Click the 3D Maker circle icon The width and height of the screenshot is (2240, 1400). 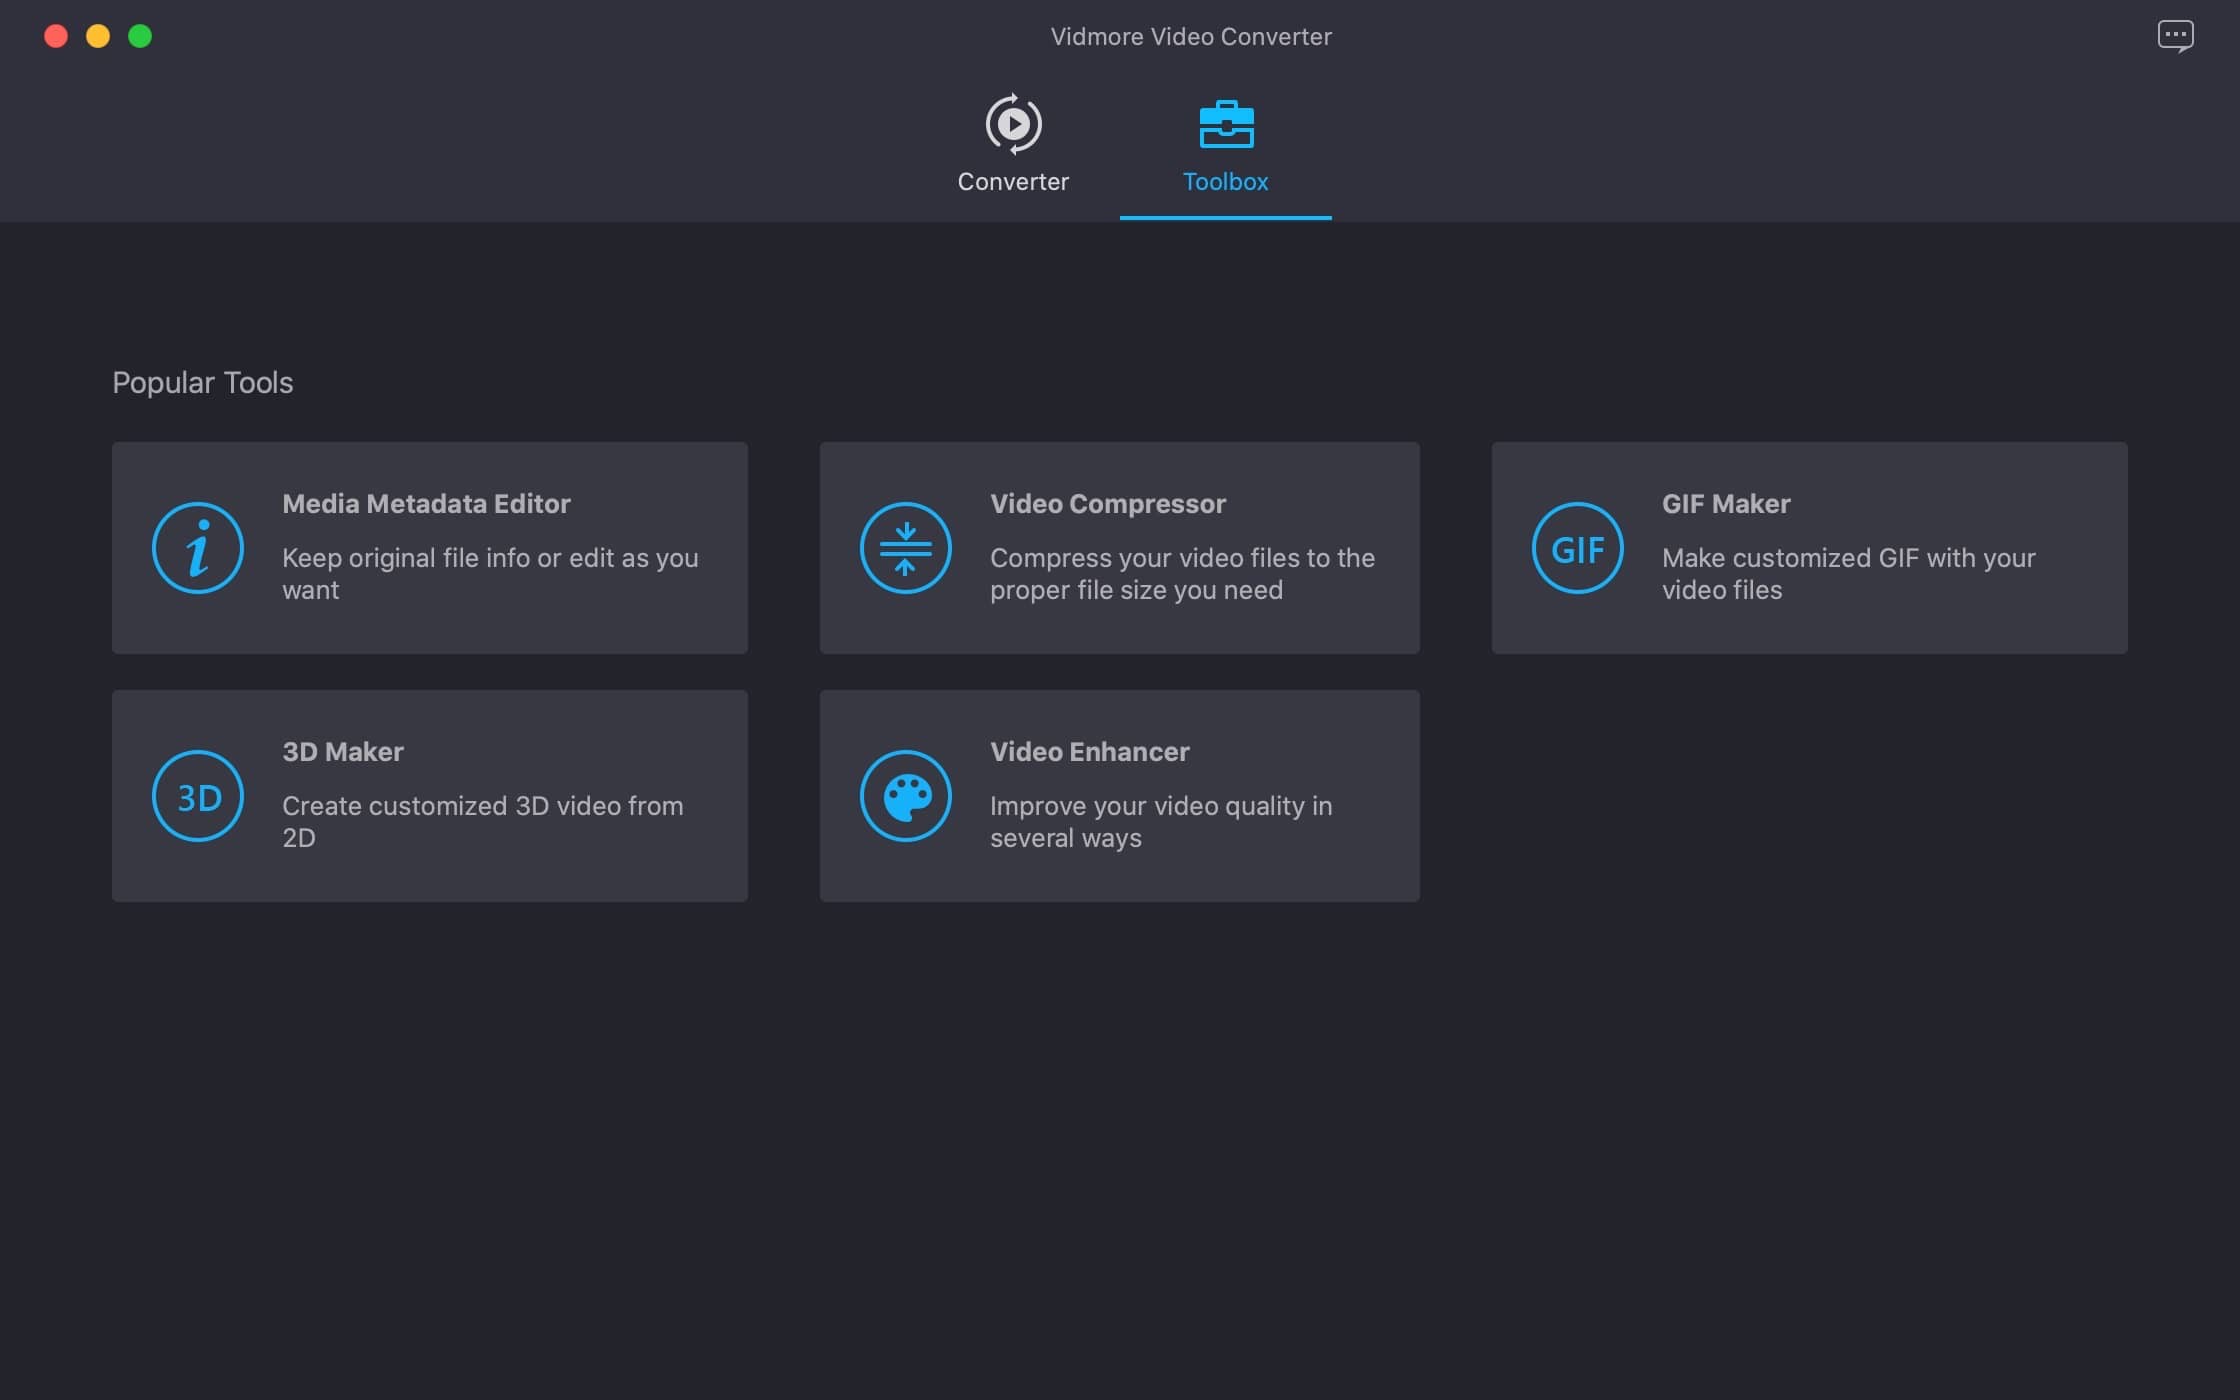[198, 796]
